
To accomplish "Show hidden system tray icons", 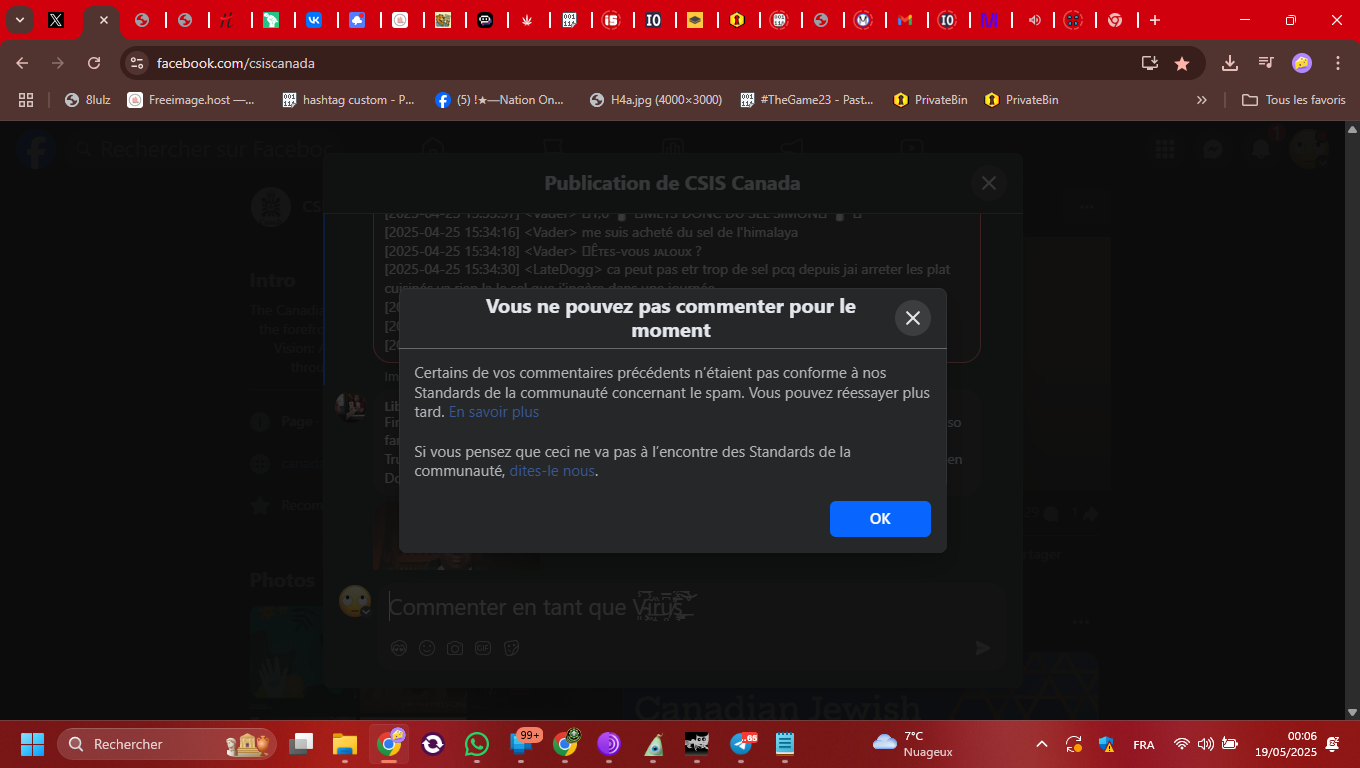I will coord(1042,744).
